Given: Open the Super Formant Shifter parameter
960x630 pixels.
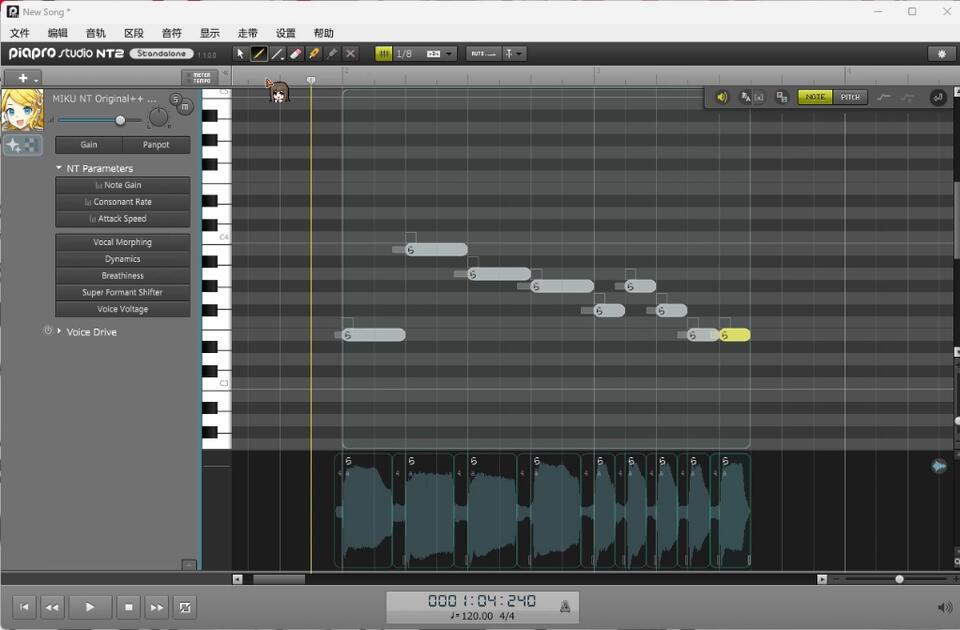Looking at the screenshot, I should click(x=122, y=293).
